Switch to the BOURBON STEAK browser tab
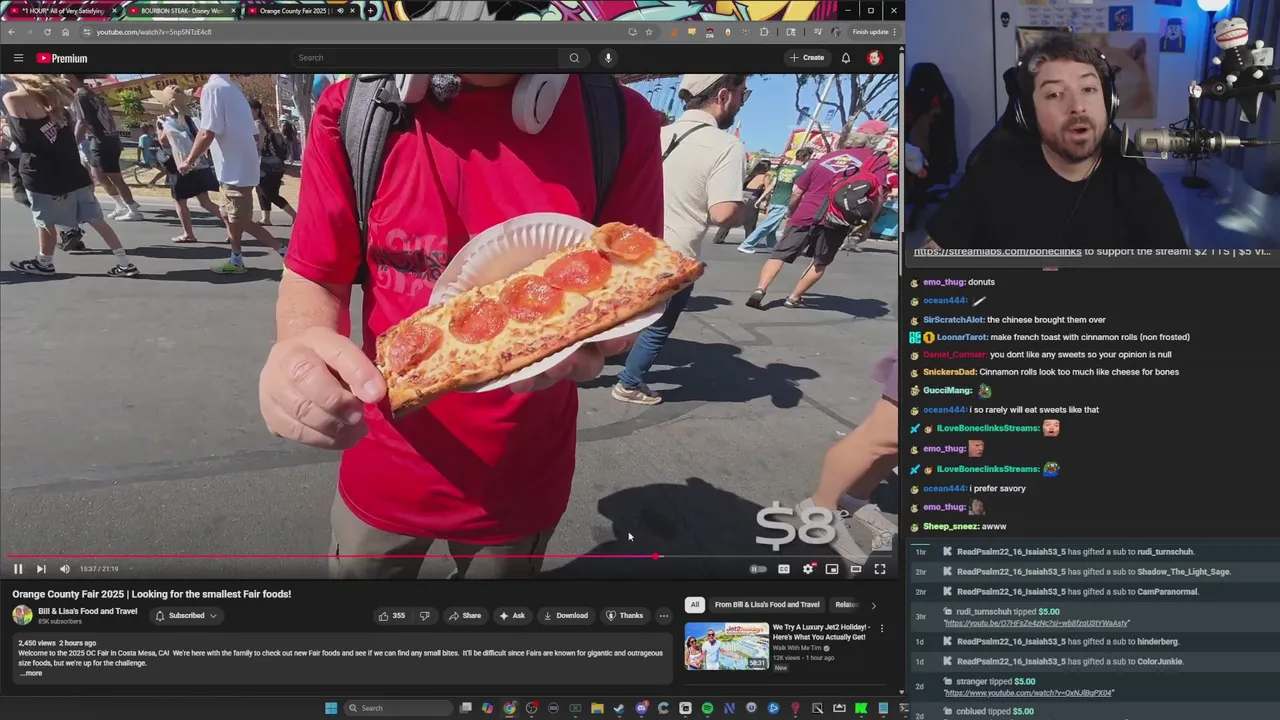The width and height of the screenshot is (1280, 720). [x=180, y=10]
